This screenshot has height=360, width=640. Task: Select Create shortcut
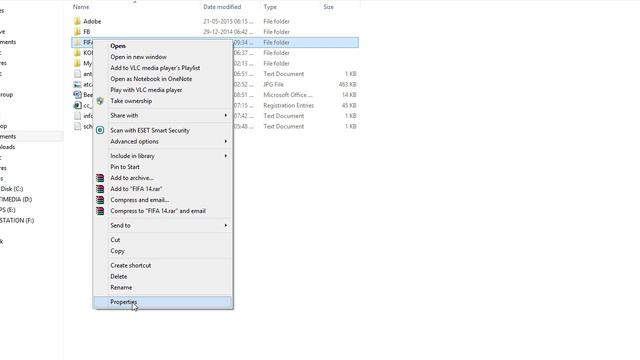click(x=131, y=266)
